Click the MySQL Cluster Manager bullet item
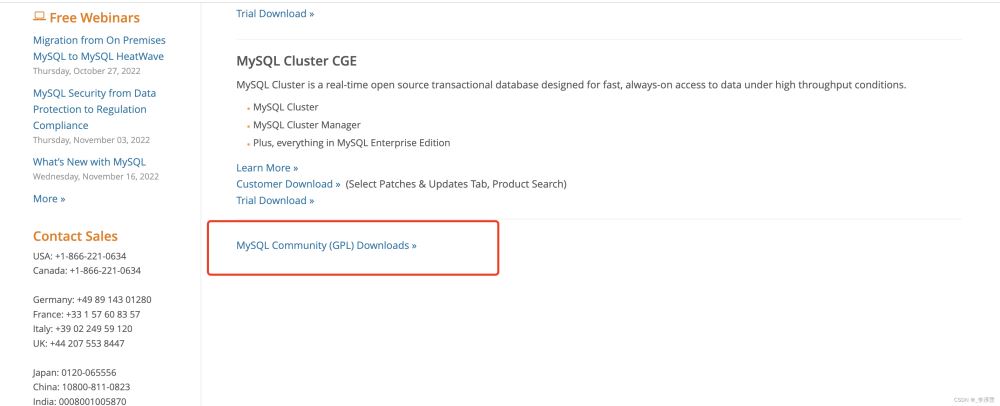This screenshot has width=1000, height=406. point(306,125)
